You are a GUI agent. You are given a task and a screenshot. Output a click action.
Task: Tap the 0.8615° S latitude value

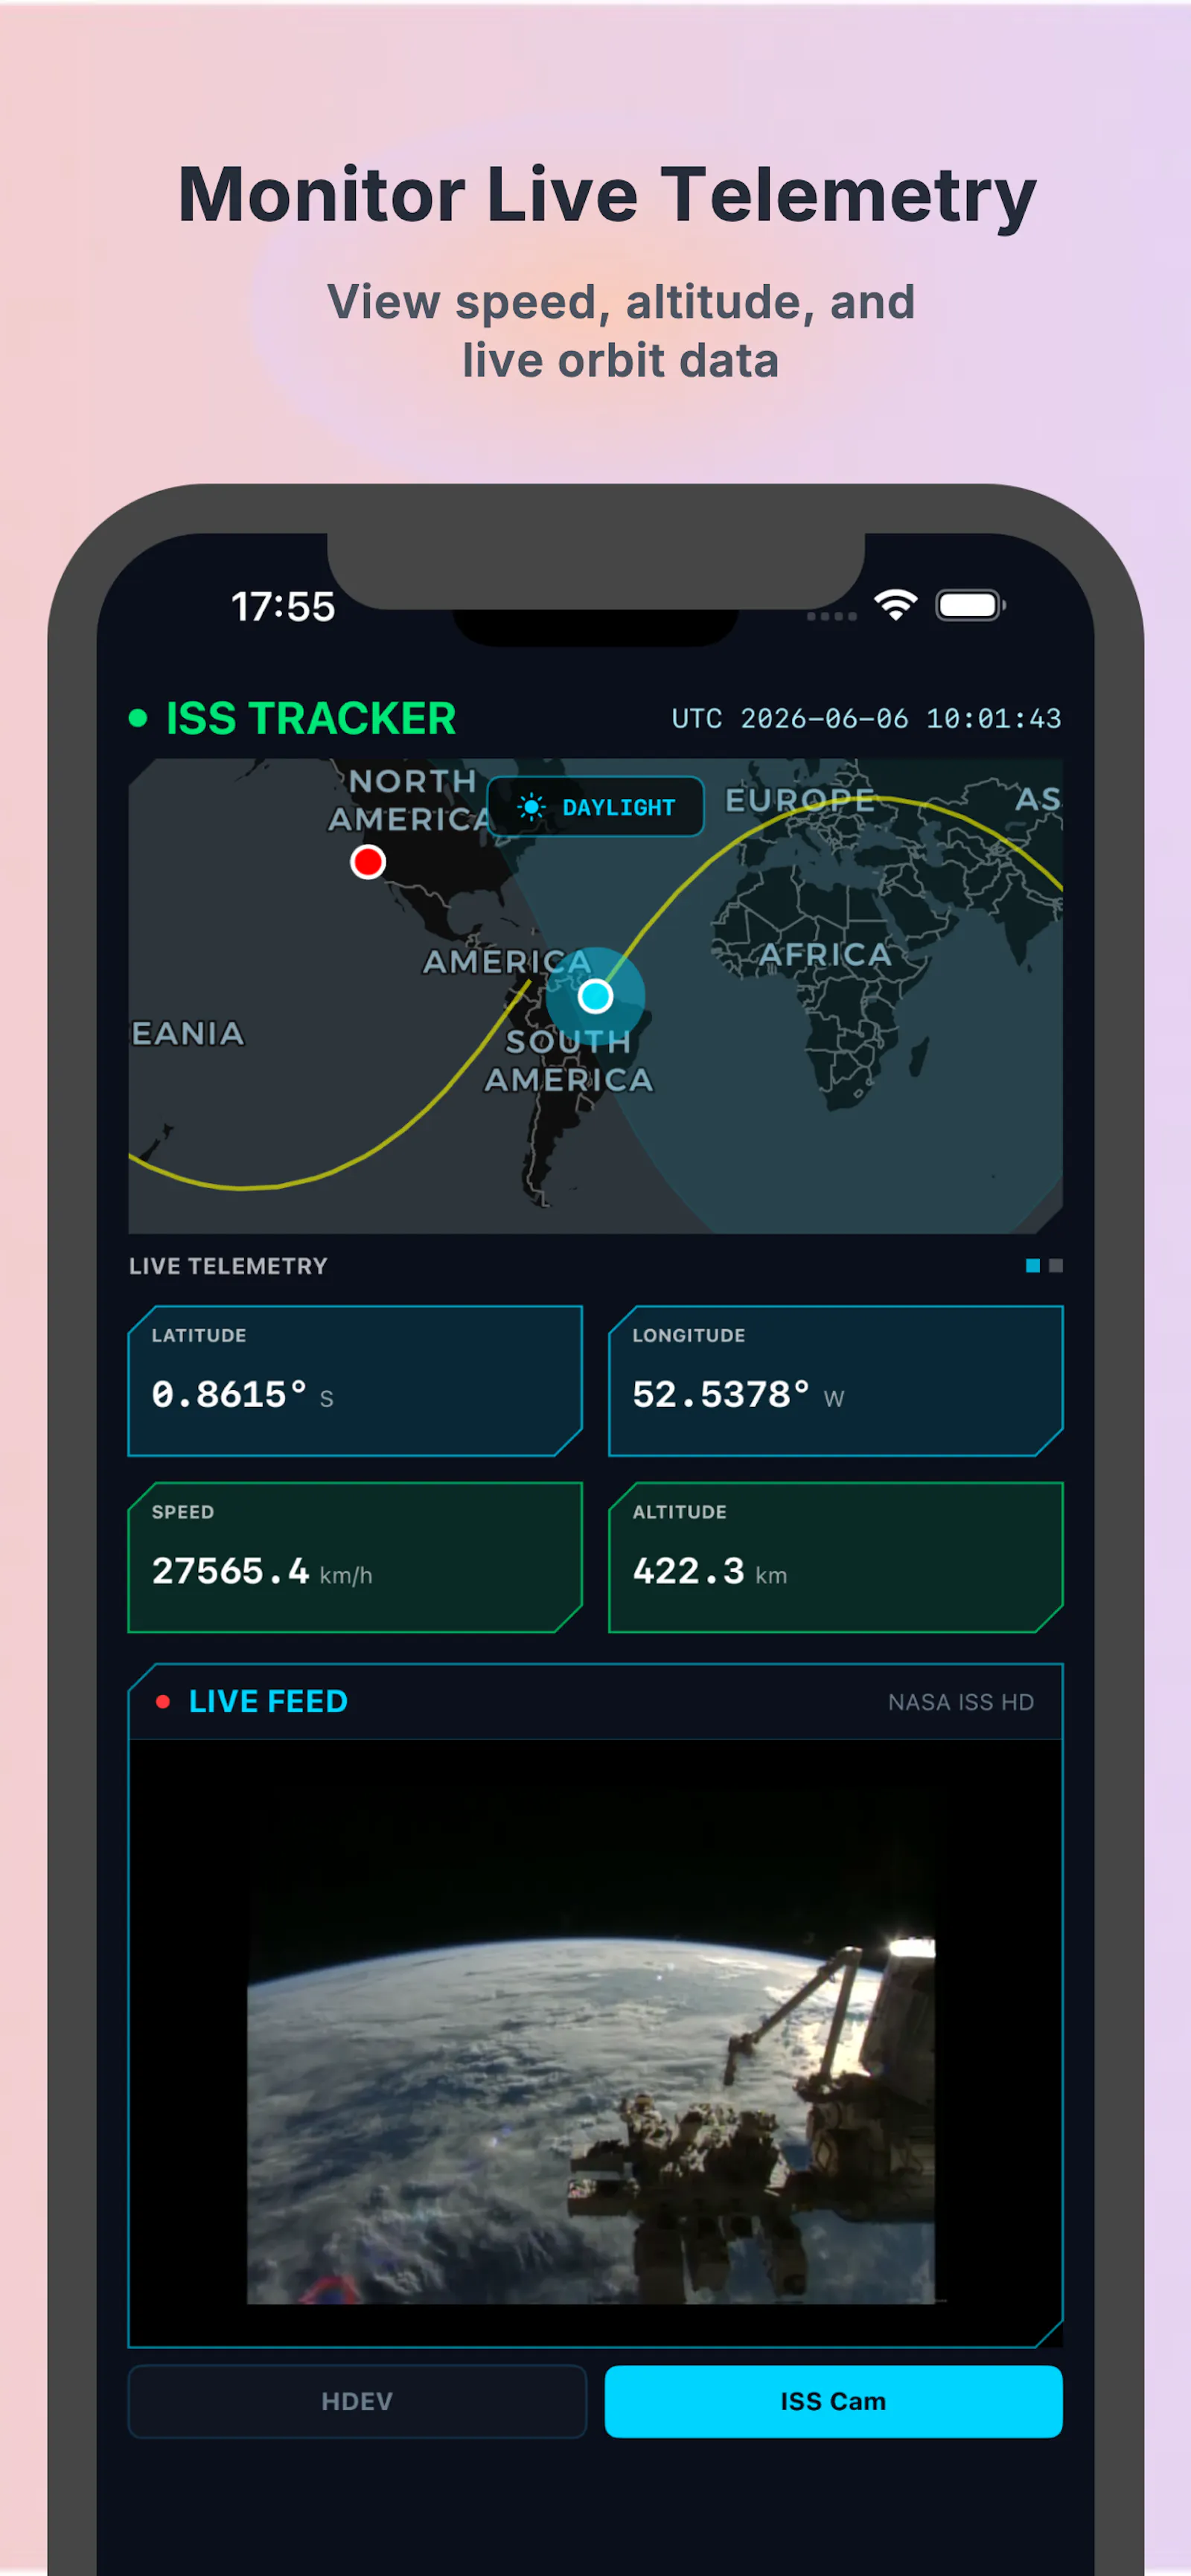click(242, 1394)
